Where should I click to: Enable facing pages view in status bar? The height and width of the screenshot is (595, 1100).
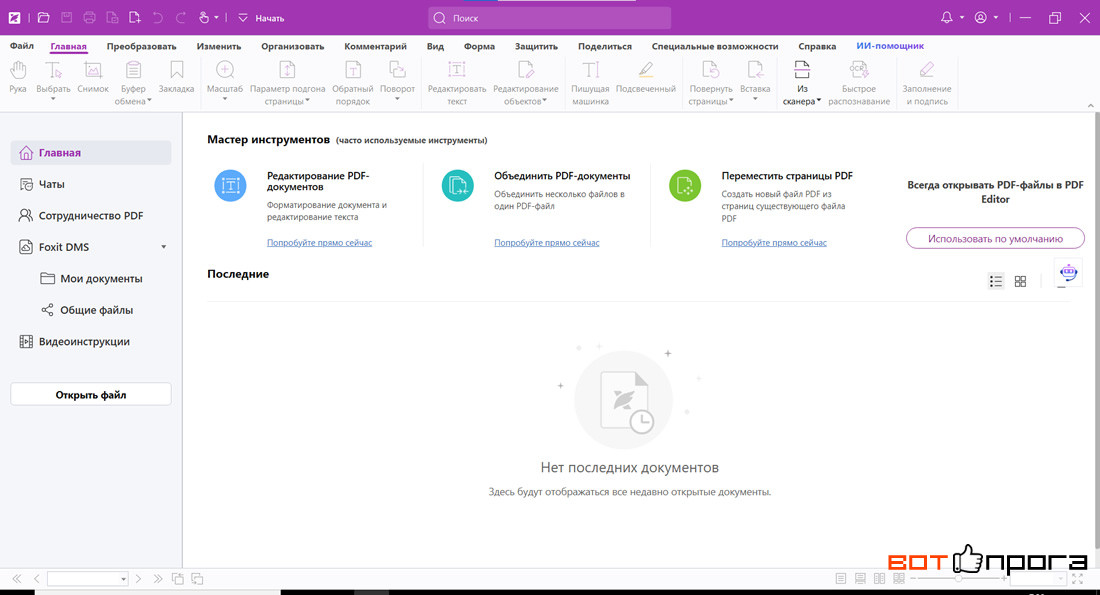pyautogui.click(x=879, y=579)
